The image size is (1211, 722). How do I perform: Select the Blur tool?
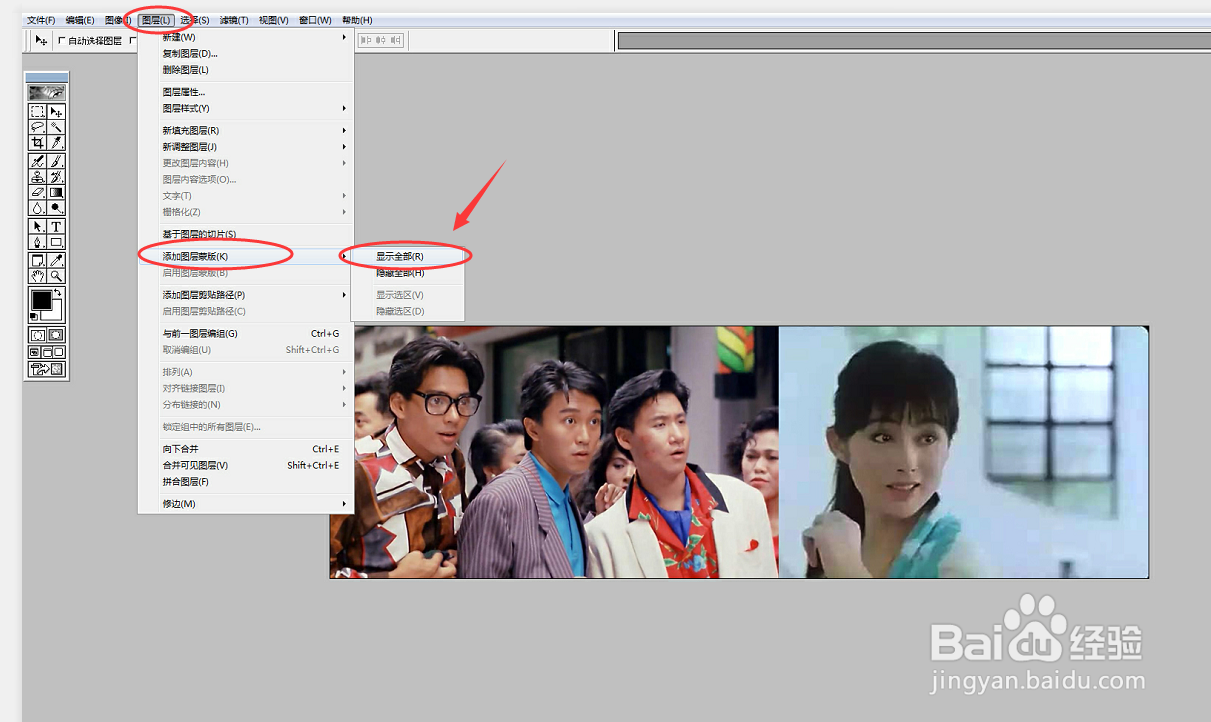pyautogui.click(x=37, y=208)
